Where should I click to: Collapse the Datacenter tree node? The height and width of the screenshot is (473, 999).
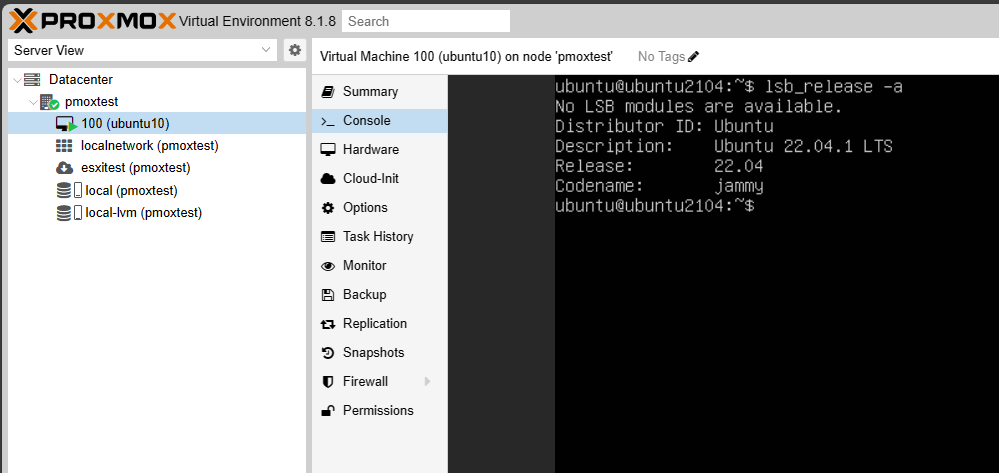(16, 79)
